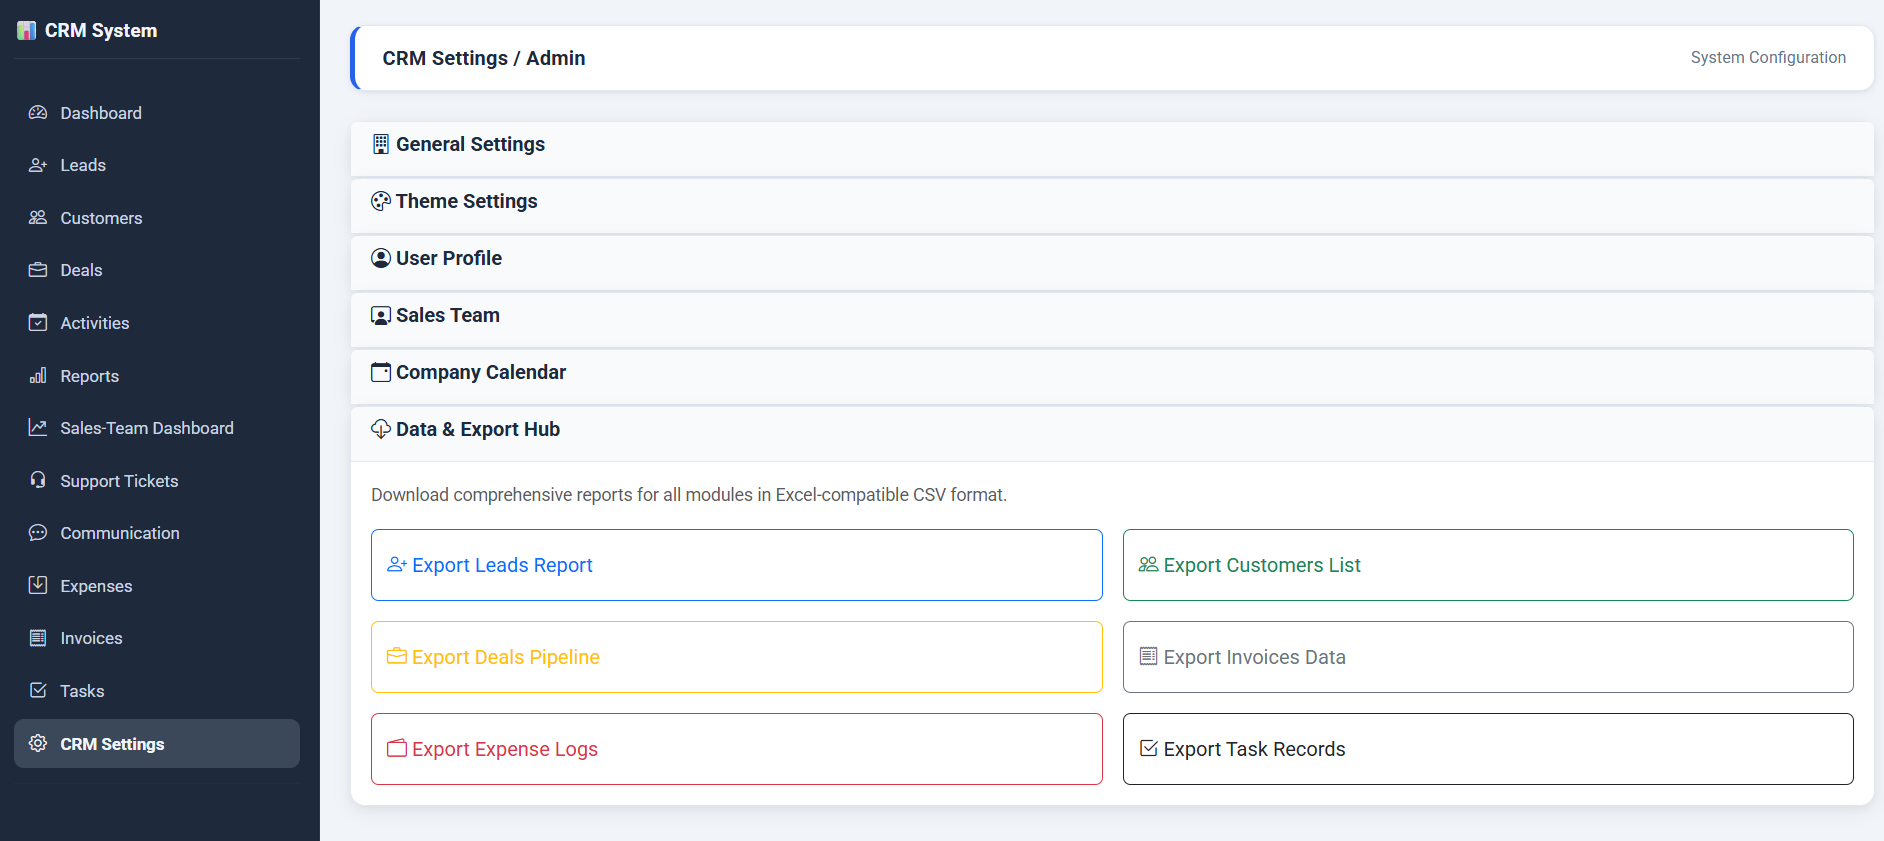Click the wallet icon on Export Expense Logs
The height and width of the screenshot is (841, 1884).
tap(397, 749)
